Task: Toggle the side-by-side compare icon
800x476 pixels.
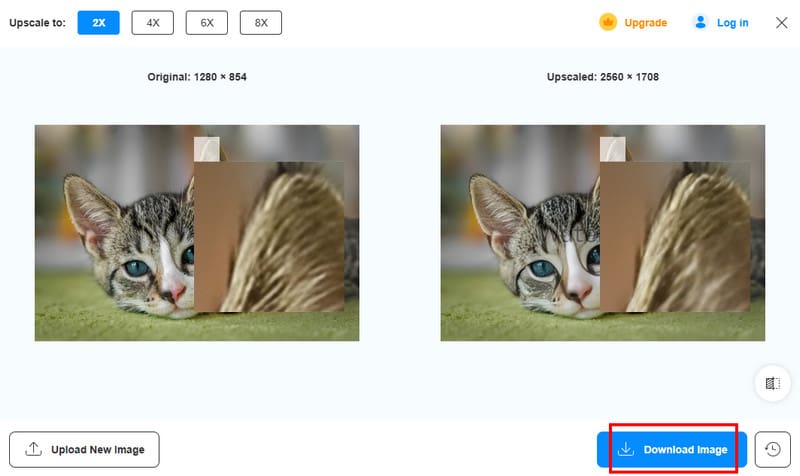Action: click(x=772, y=383)
